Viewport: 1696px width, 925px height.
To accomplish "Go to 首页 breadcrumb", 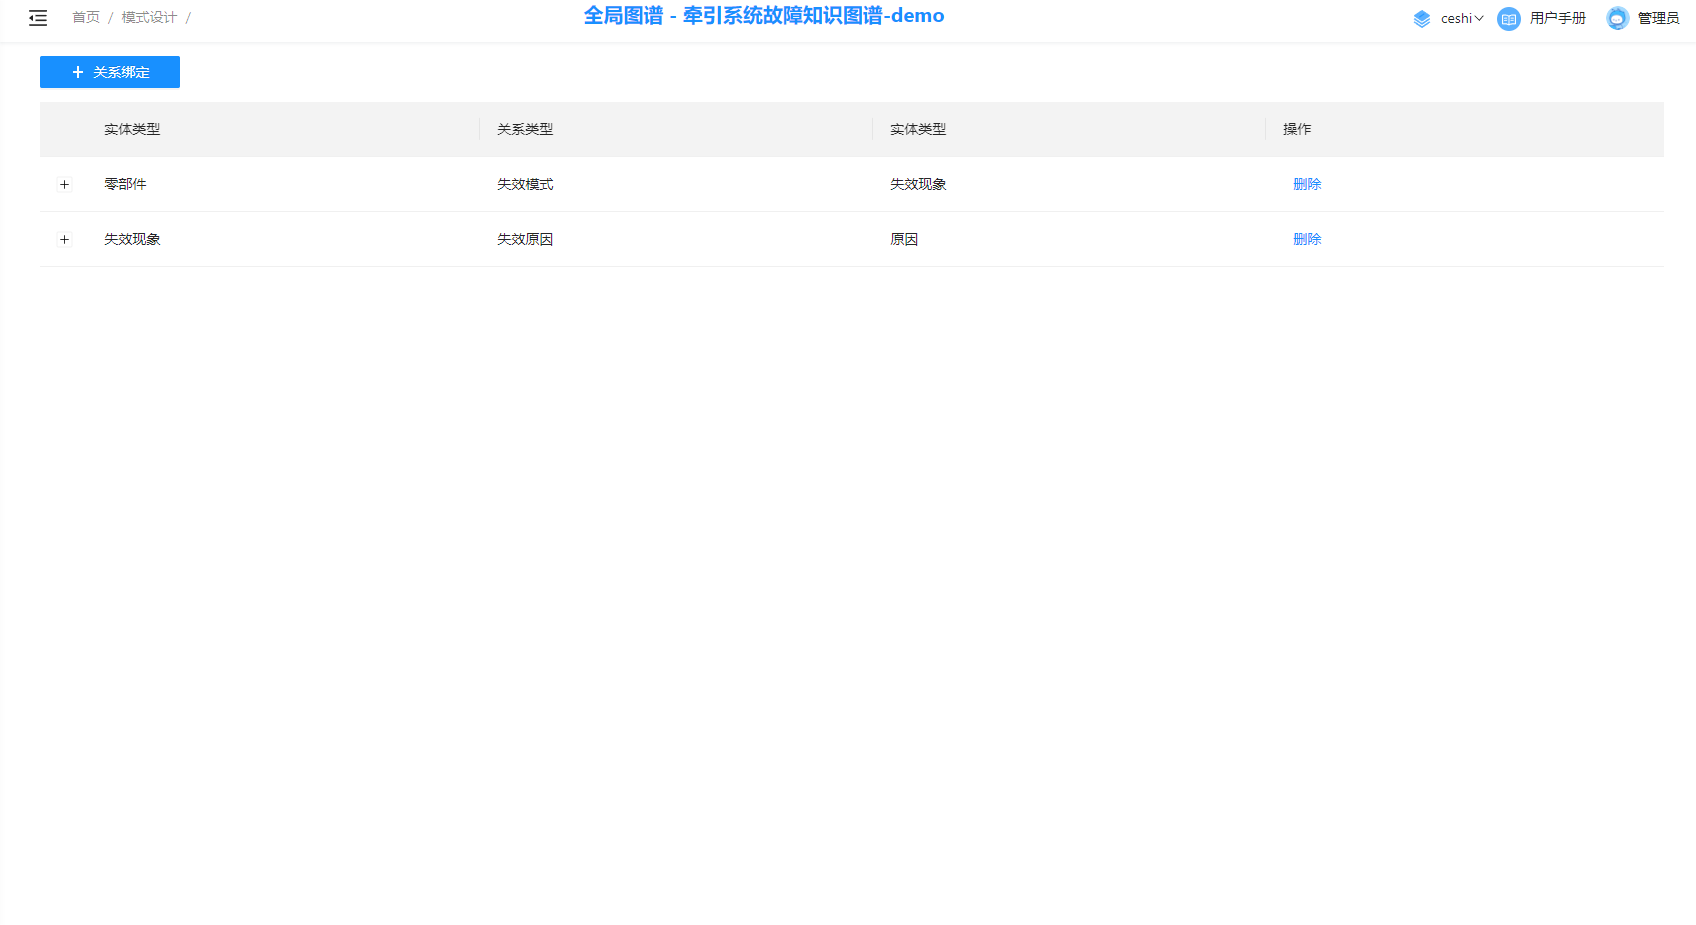I will tap(86, 18).
